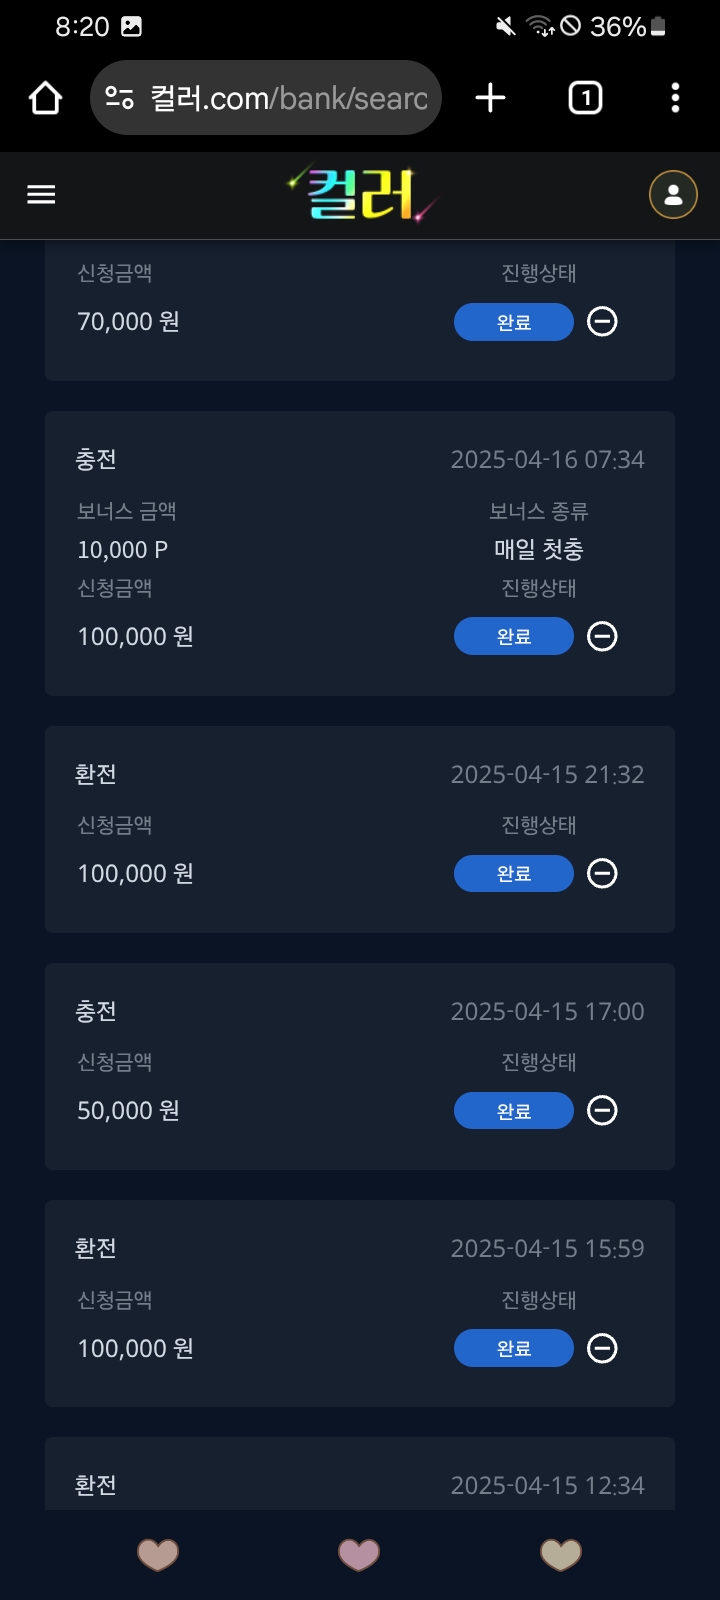Collapse the 70,000 원 entry minus icon

602,321
